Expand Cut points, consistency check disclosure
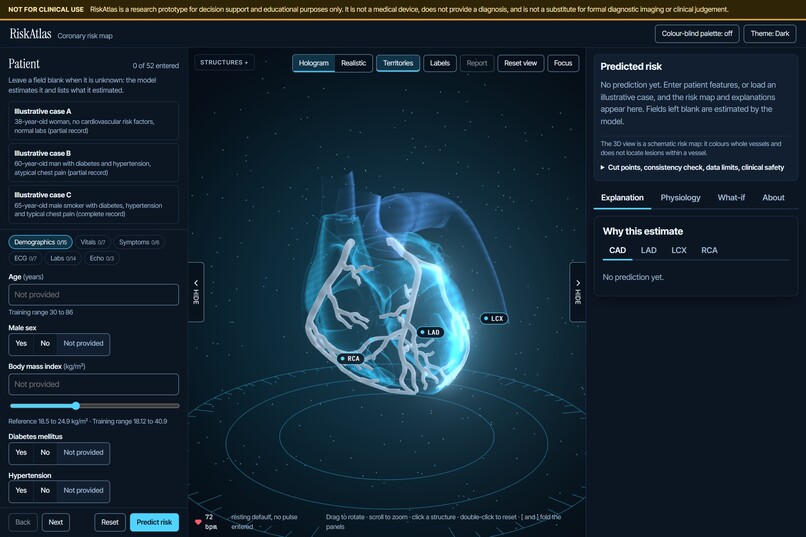 pos(692,168)
